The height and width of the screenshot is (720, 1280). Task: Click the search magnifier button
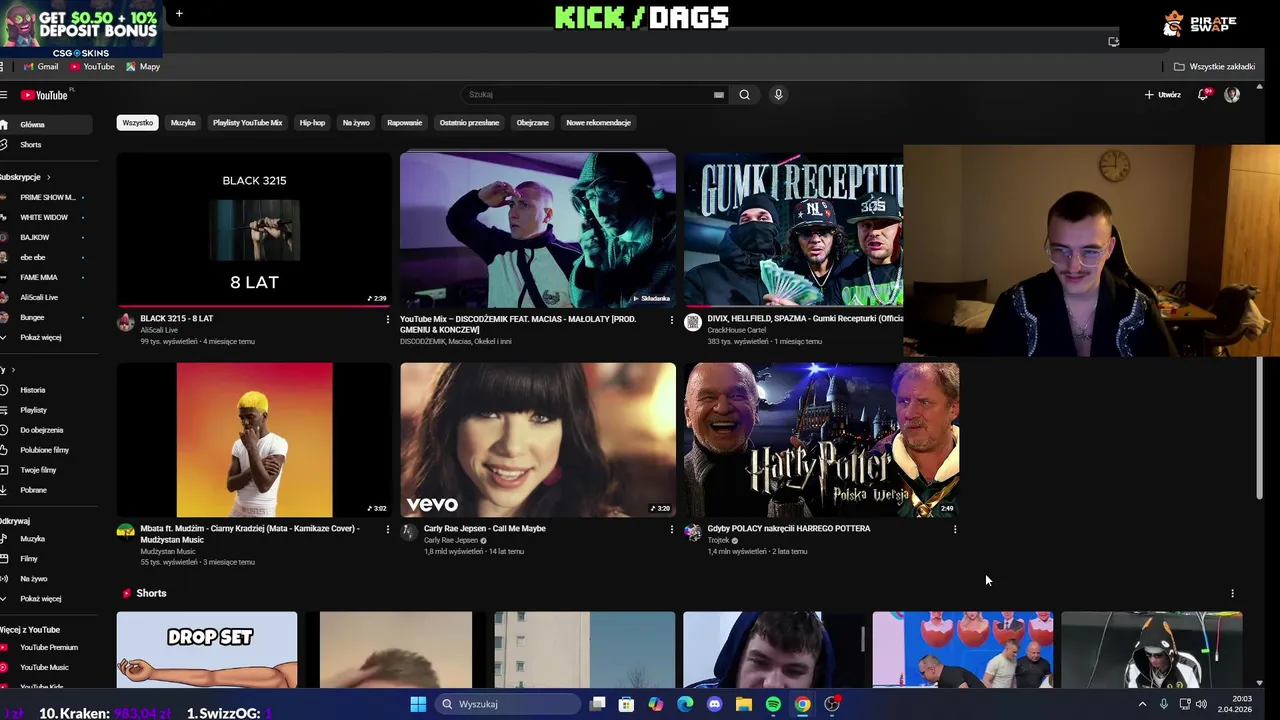744,95
